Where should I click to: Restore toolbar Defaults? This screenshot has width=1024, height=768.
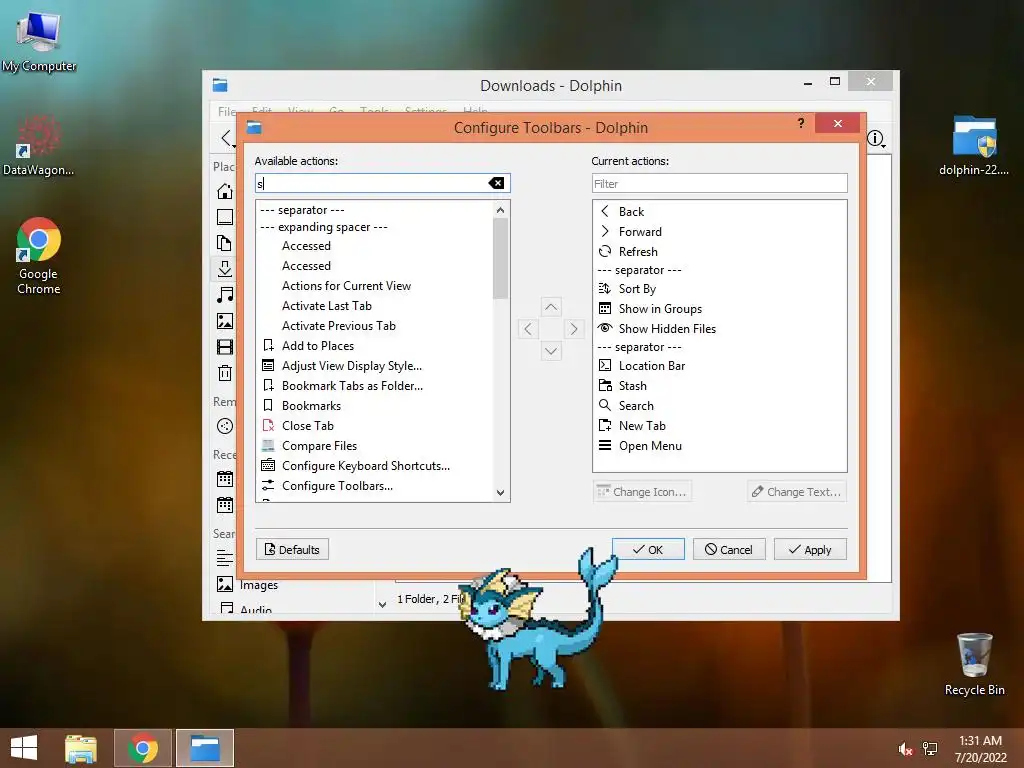pyautogui.click(x=292, y=550)
